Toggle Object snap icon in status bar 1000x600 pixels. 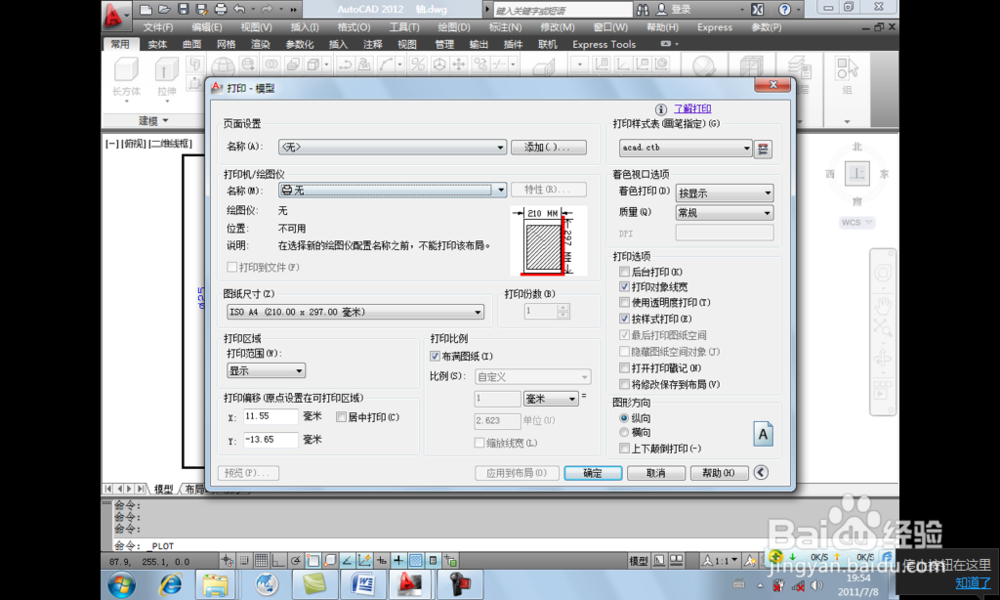pos(312,560)
